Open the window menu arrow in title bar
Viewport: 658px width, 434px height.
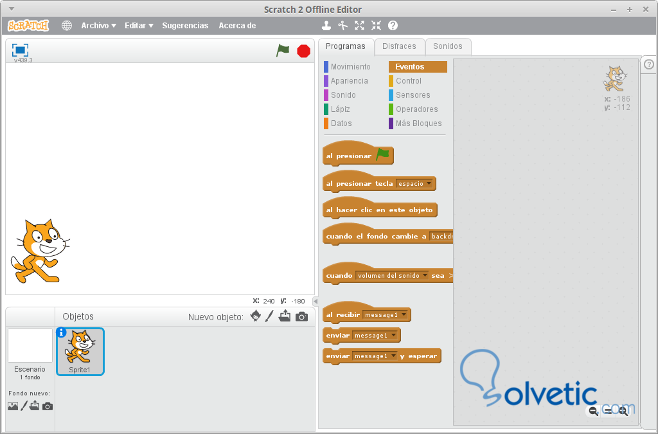[x=11, y=9]
